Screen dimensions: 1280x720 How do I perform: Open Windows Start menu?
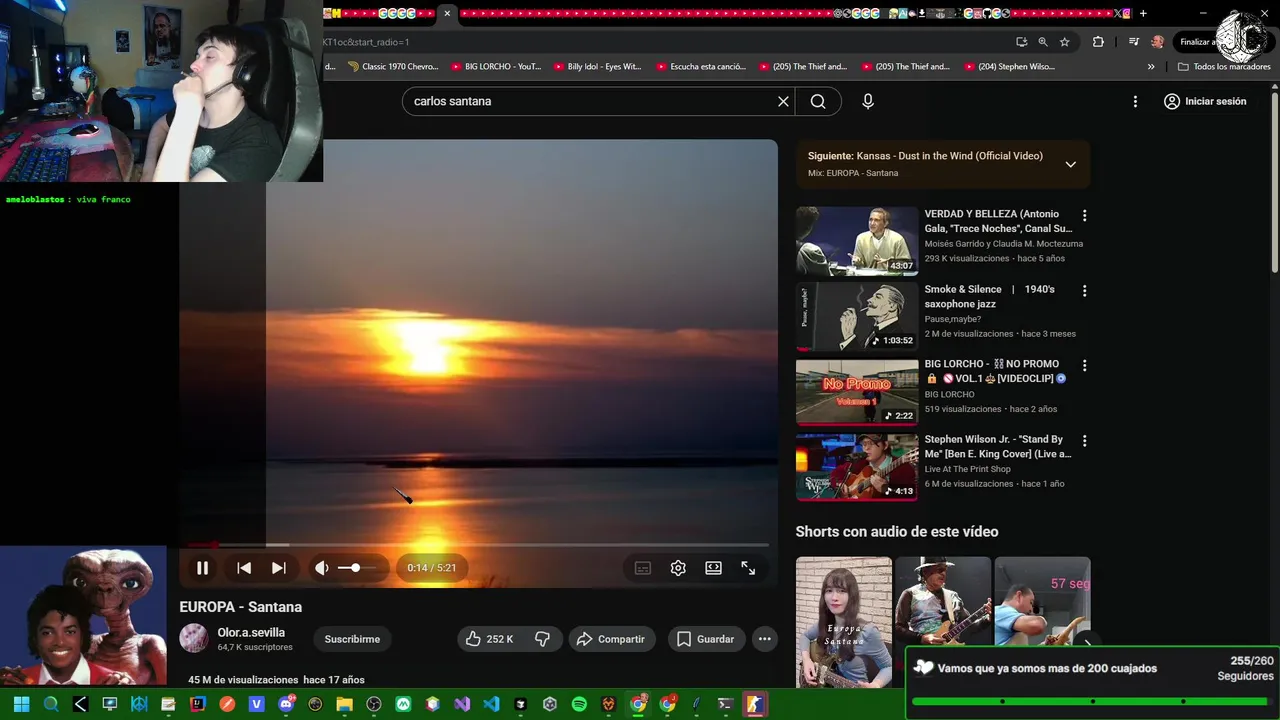(x=22, y=704)
